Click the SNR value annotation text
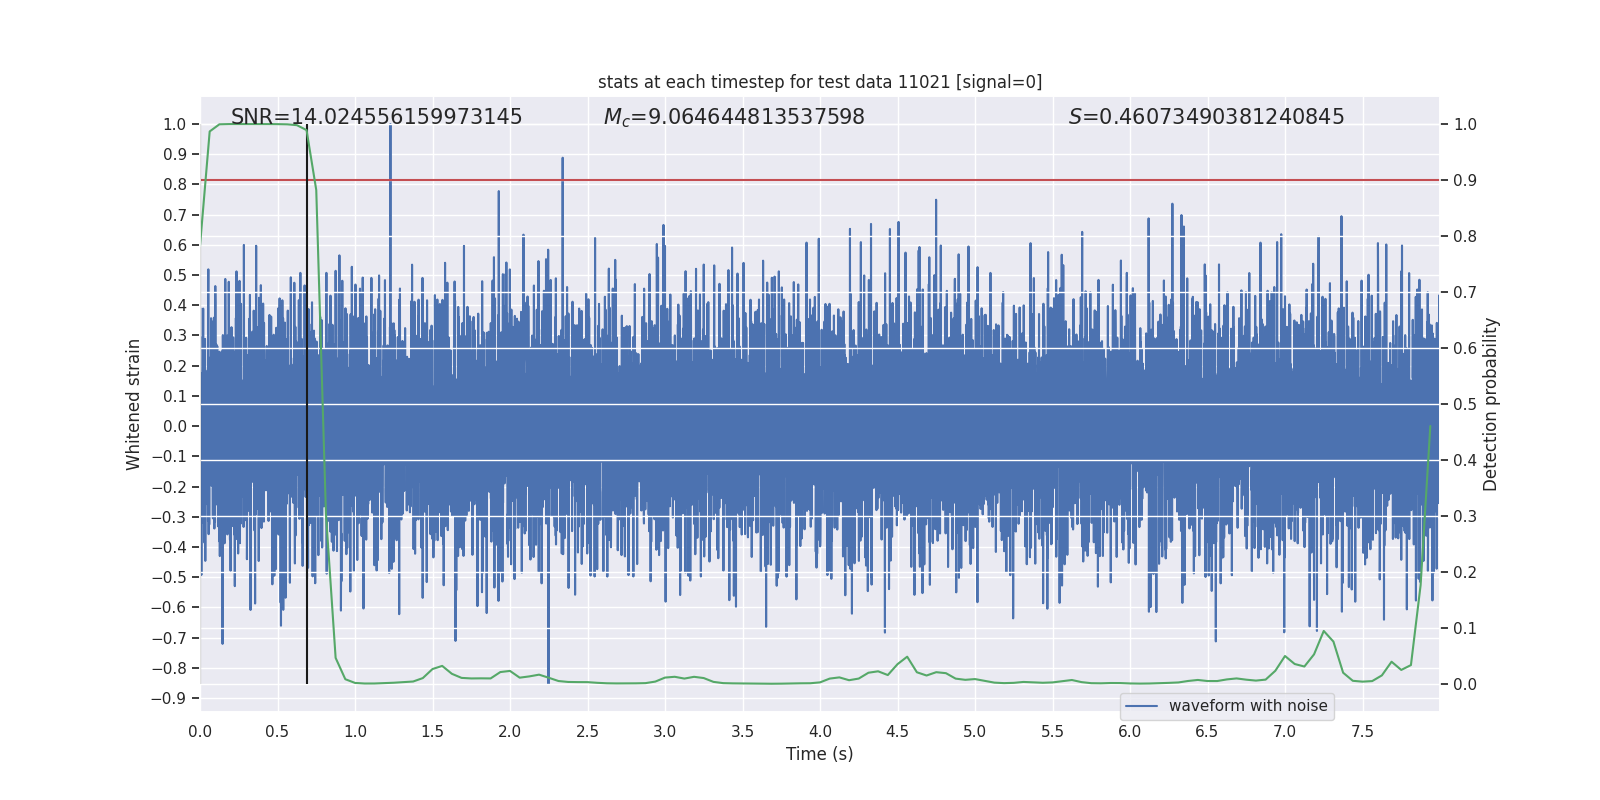This screenshot has width=1600, height=800. click(376, 117)
